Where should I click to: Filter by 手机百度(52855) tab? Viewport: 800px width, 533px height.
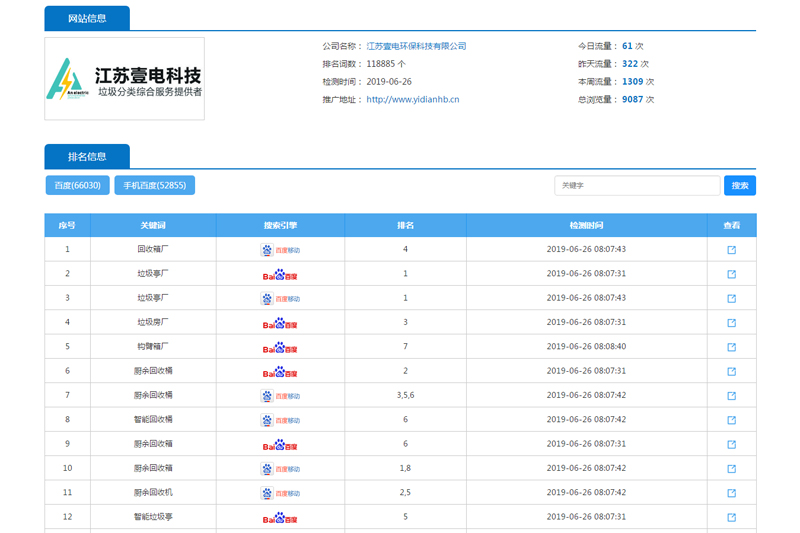pos(155,185)
